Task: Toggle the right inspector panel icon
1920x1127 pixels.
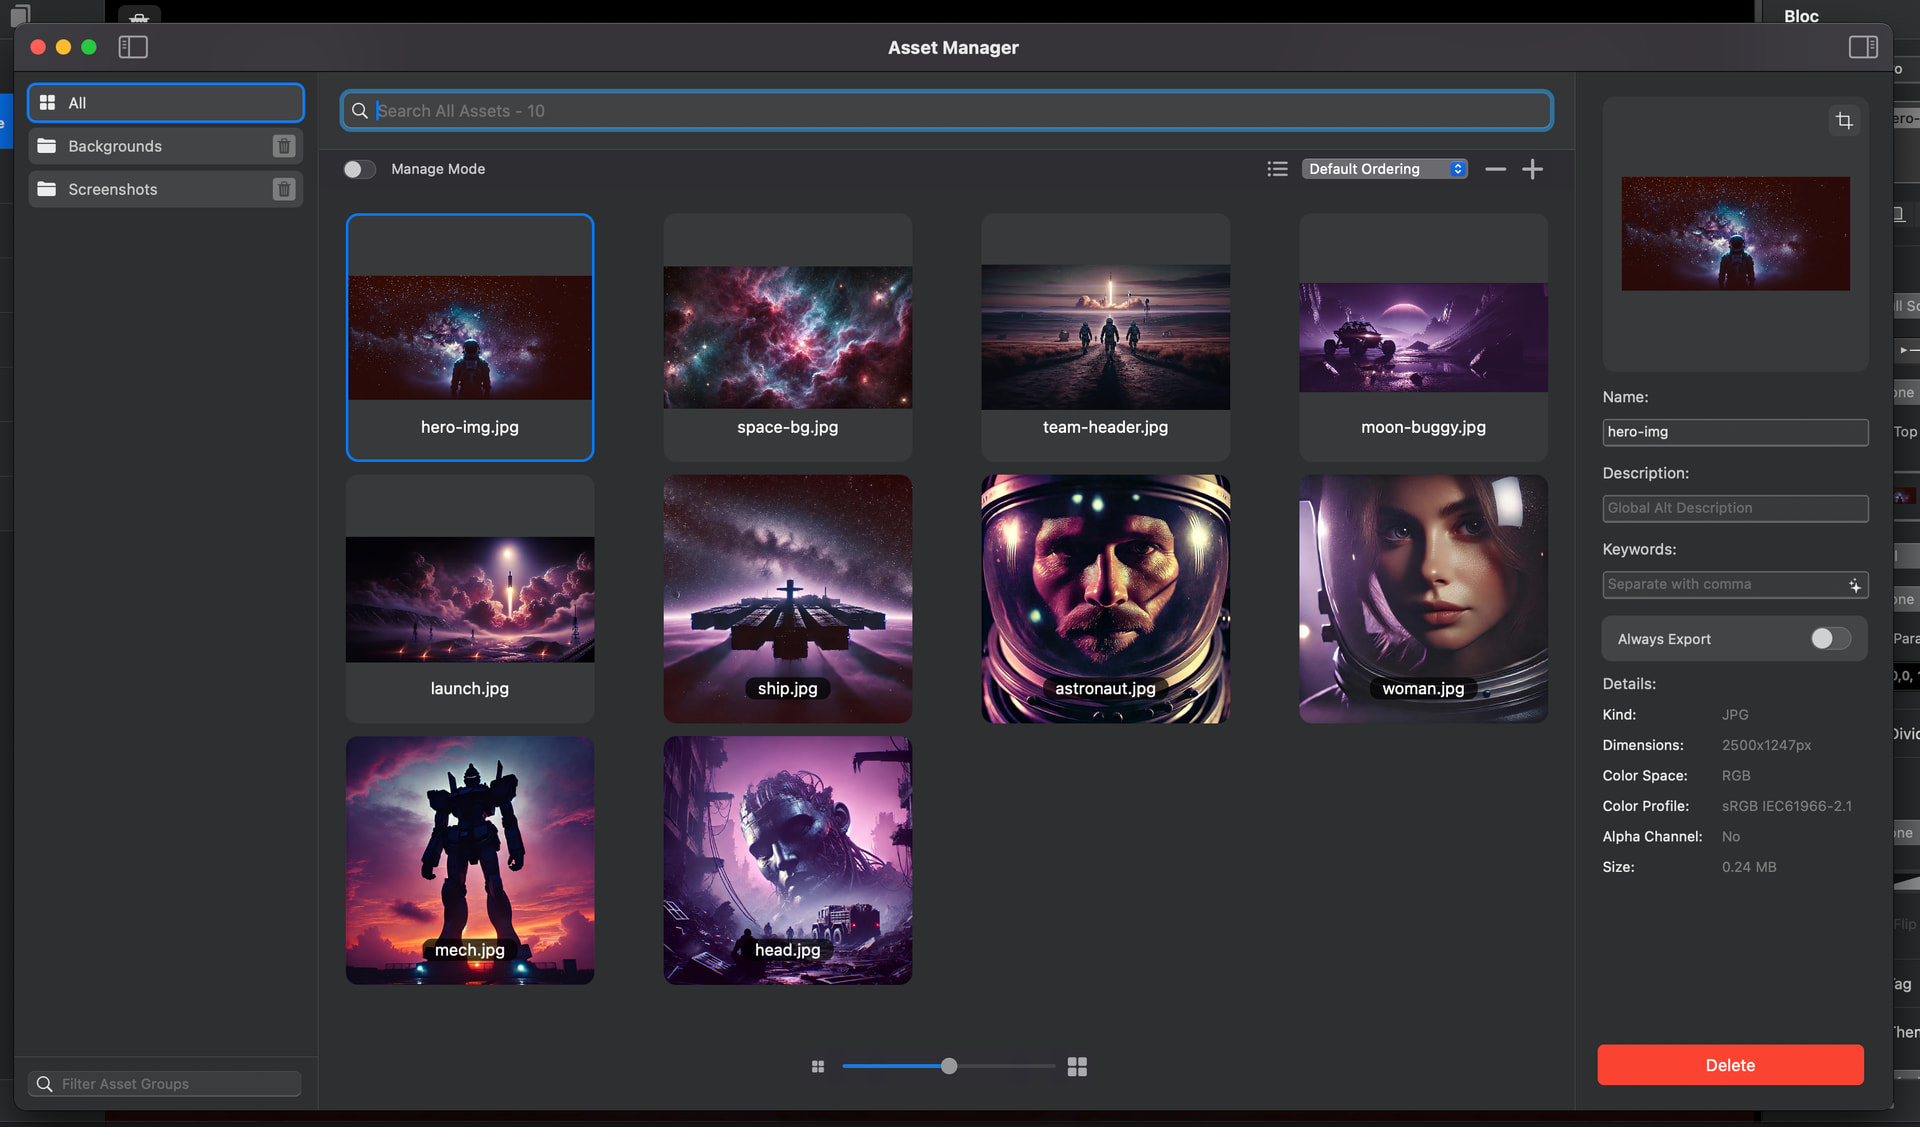Action: tap(1862, 47)
